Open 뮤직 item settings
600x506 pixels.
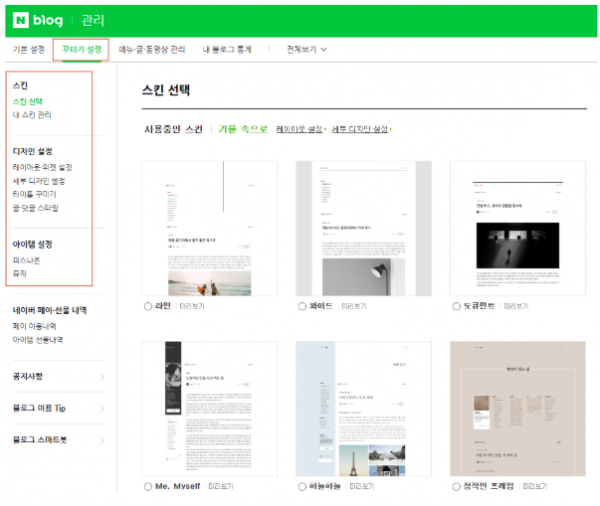pyautogui.click(x=20, y=274)
